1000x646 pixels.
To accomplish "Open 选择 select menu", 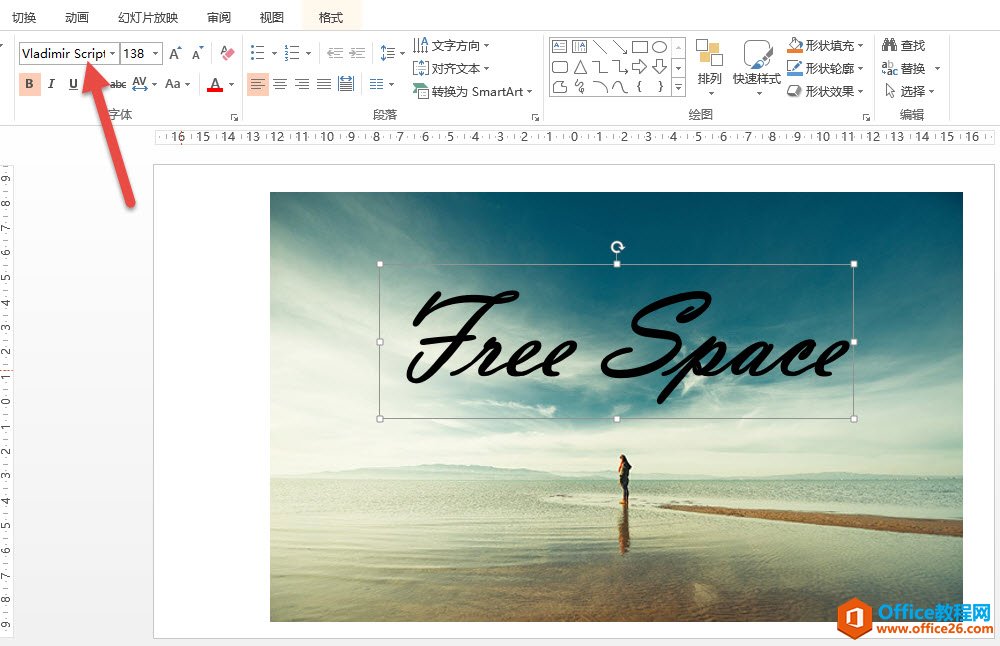I will pos(909,91).
